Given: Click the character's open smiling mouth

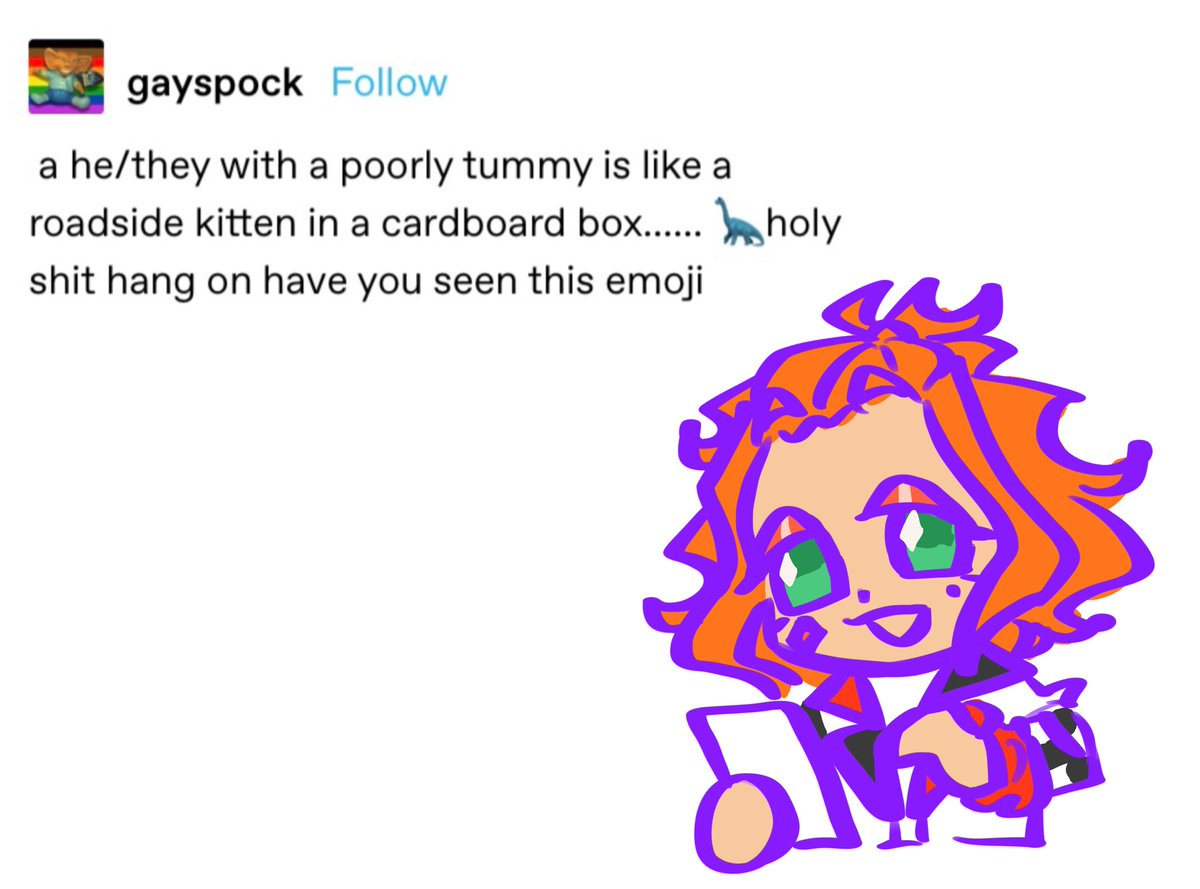Looking at the screenshot, I should [x=896, y=625].
